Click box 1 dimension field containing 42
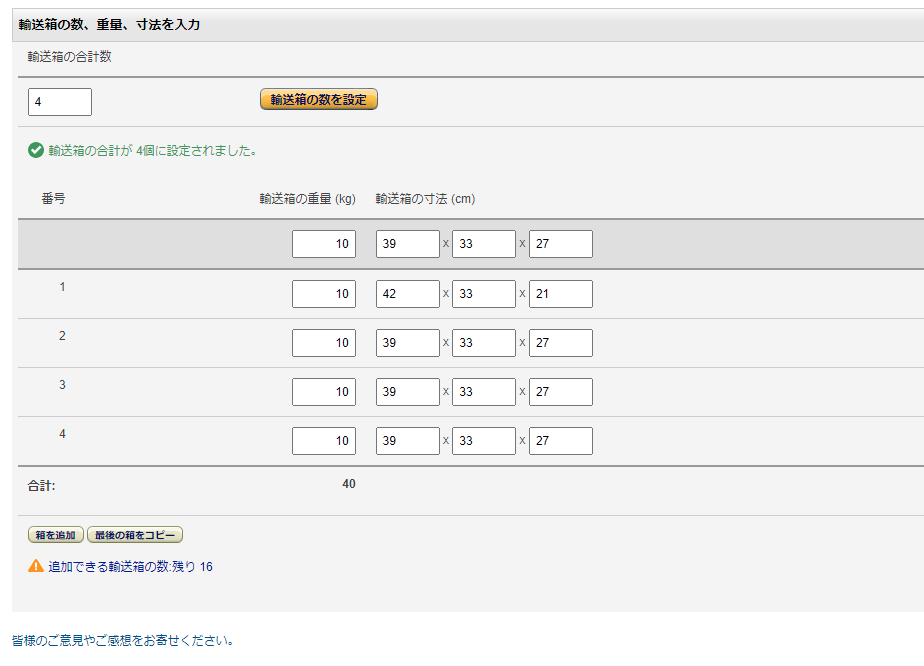This screenshot has height=666, width=924. 407,294
